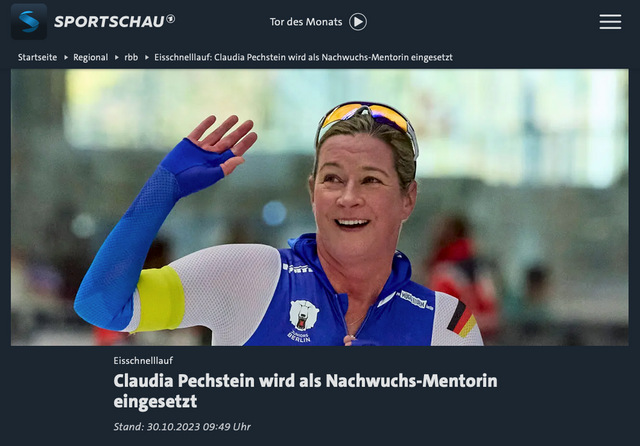The width and height of the screenshot is (640, 446).
Task: Click the SPORTSCHAU wordmark in the header
Action: (109, 22)
